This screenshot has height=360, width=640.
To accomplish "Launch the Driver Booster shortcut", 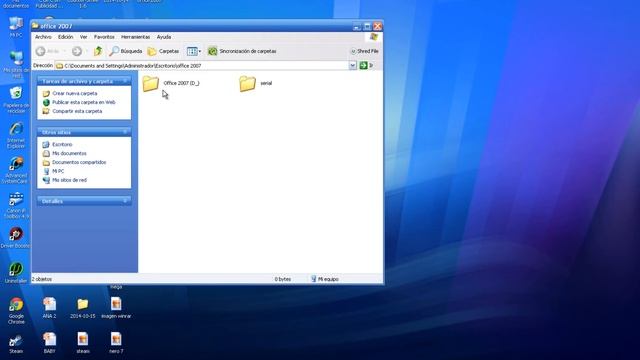I will click(x=16, y=238).
